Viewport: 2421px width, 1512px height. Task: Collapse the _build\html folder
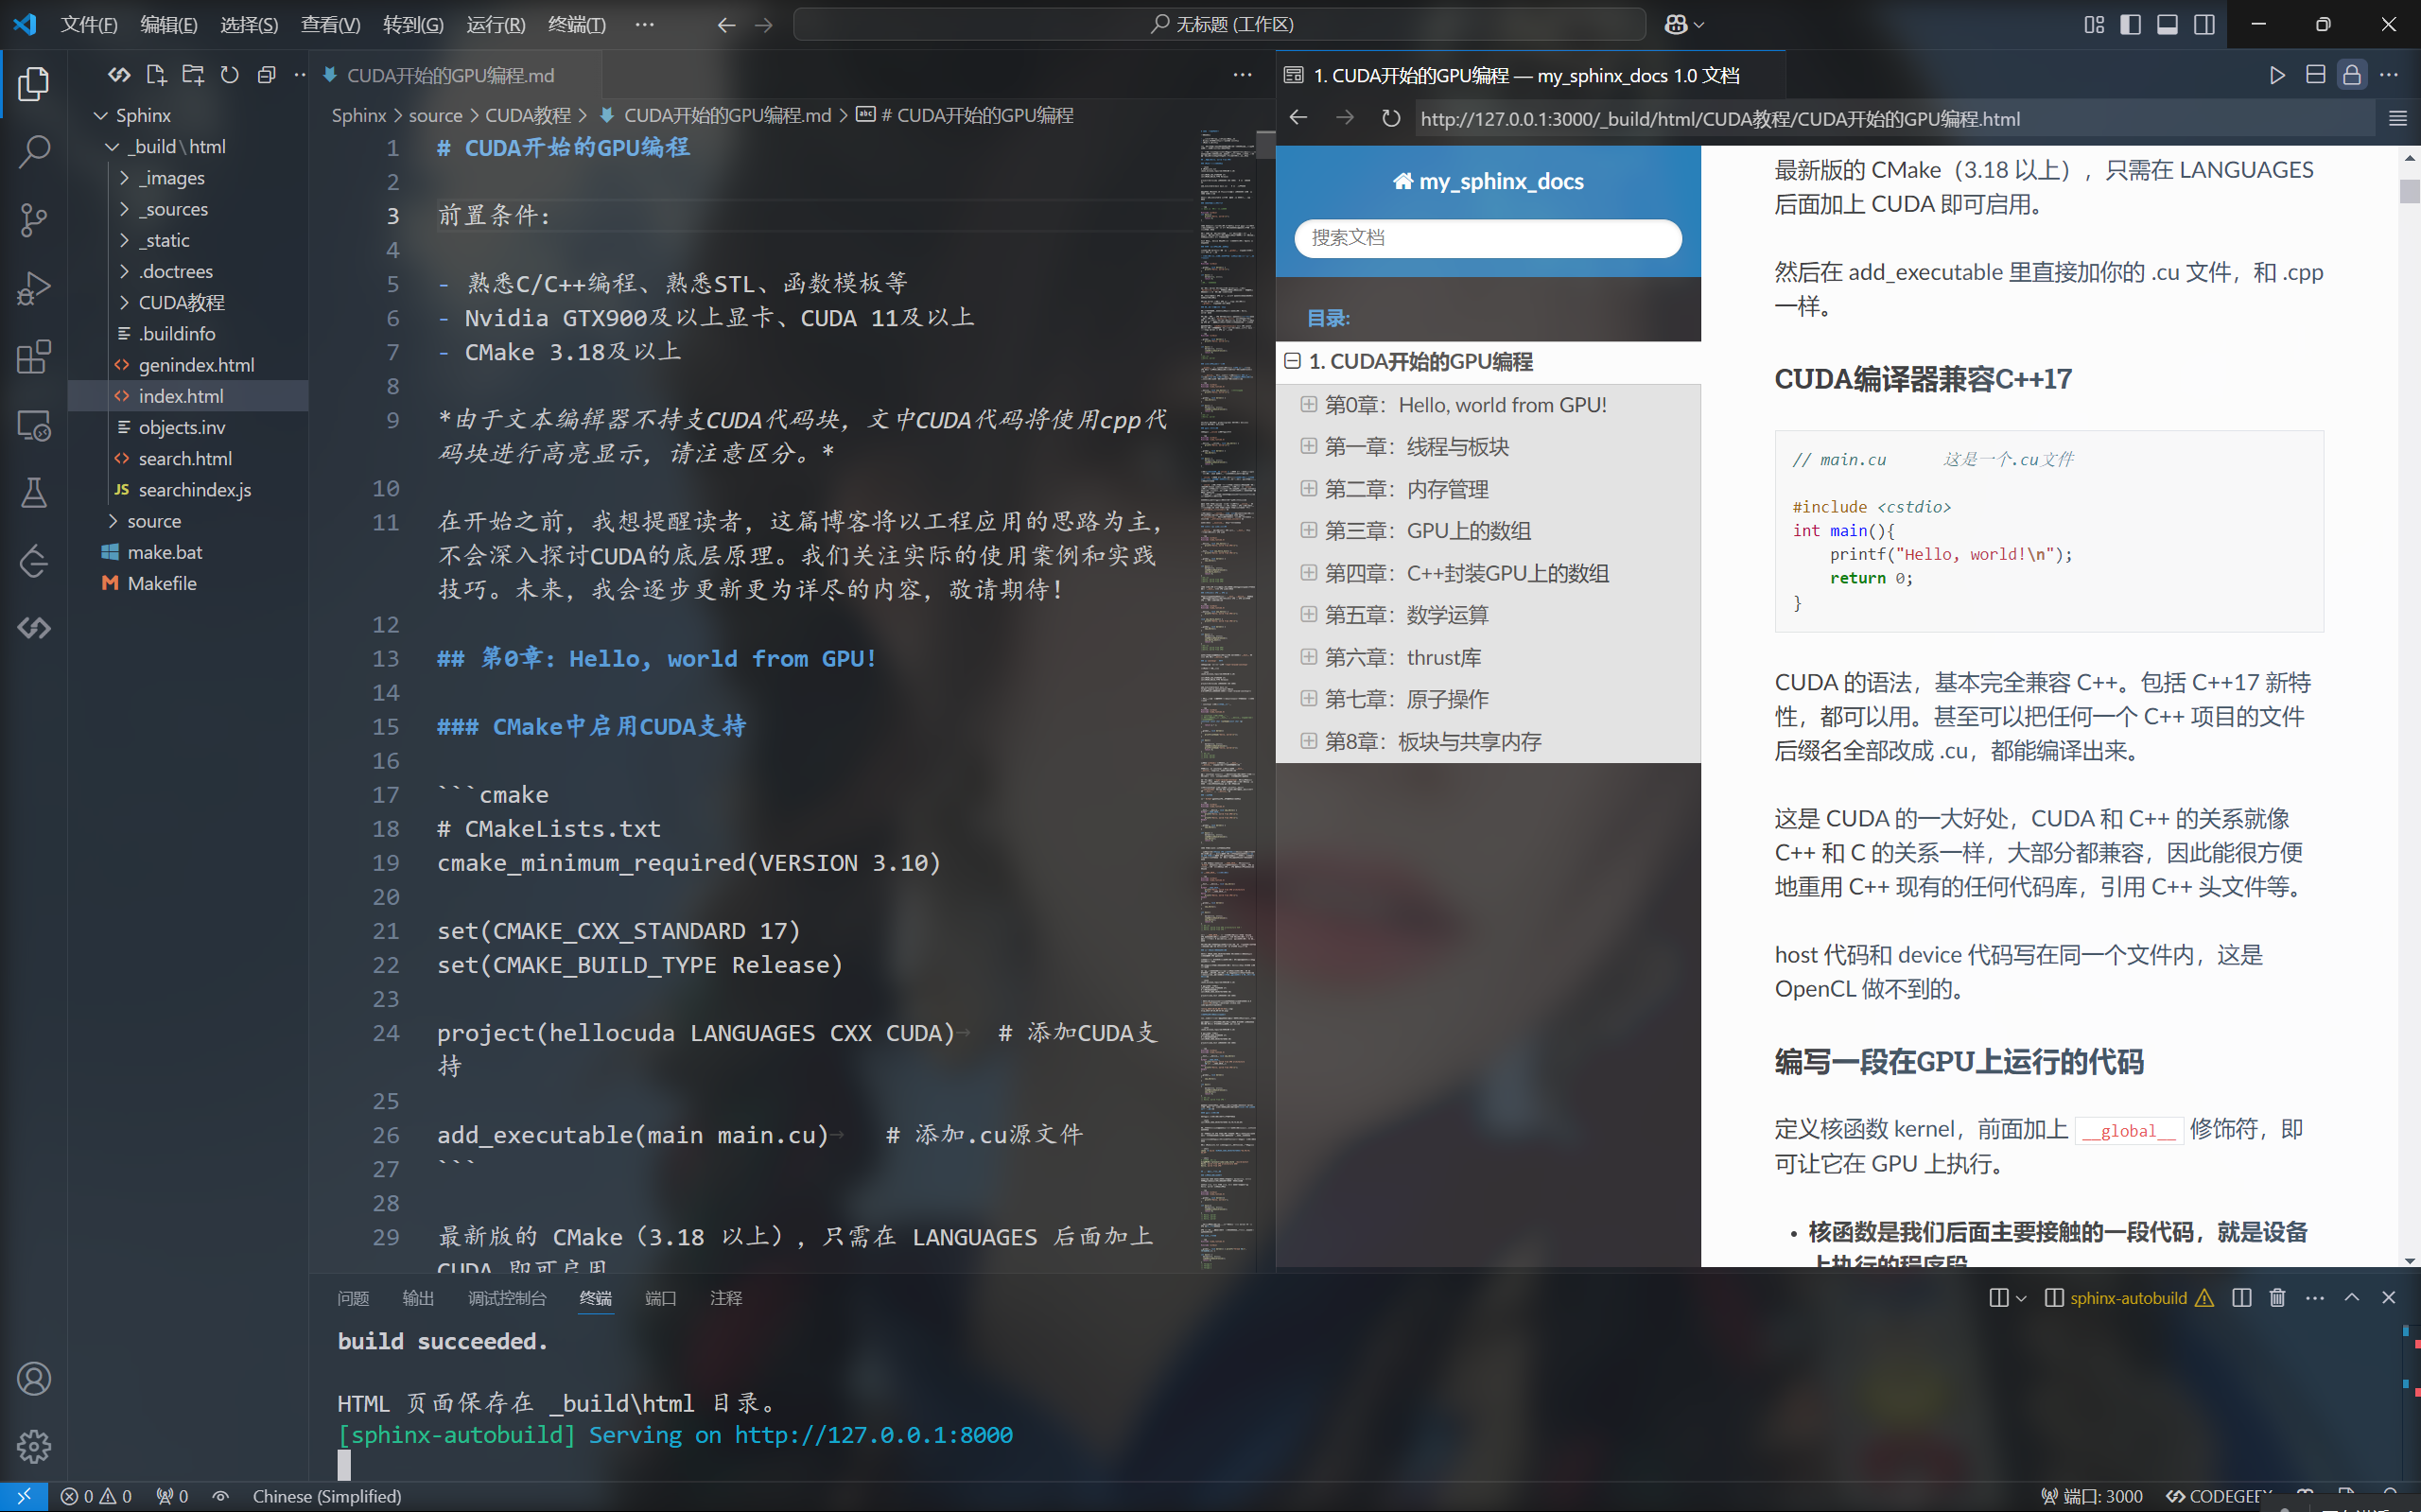point(113,146)
